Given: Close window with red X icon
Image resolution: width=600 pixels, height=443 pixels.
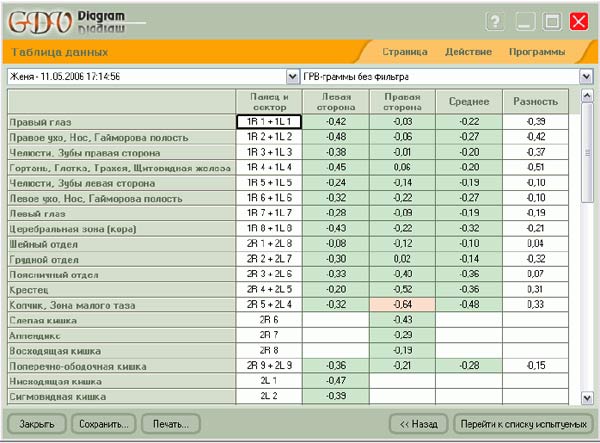Looking at the screenshot, I should (579, 21).
